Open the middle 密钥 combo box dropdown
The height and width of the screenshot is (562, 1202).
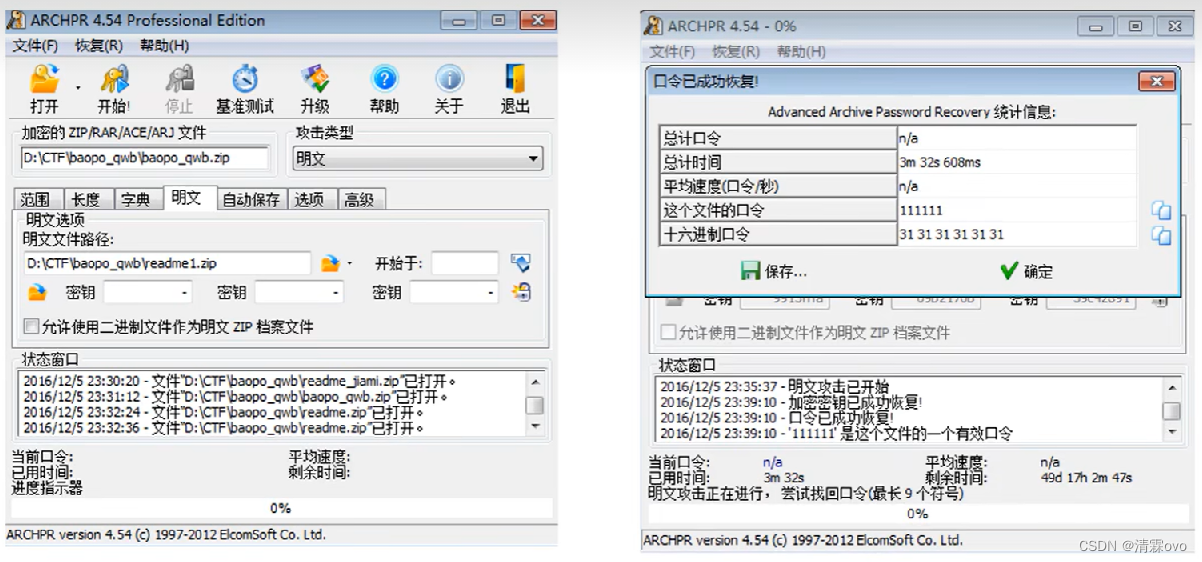click(336, 293)
